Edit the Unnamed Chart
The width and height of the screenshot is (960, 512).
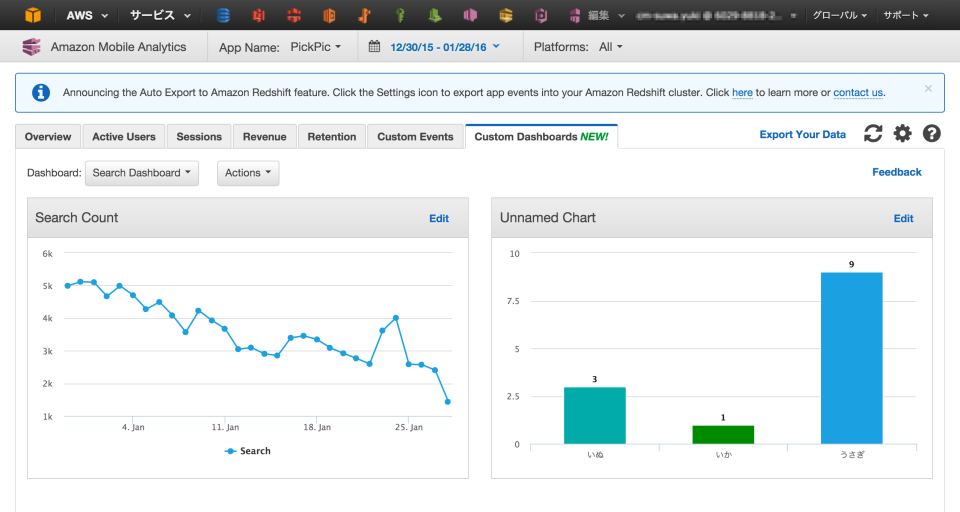pos(903,218)
